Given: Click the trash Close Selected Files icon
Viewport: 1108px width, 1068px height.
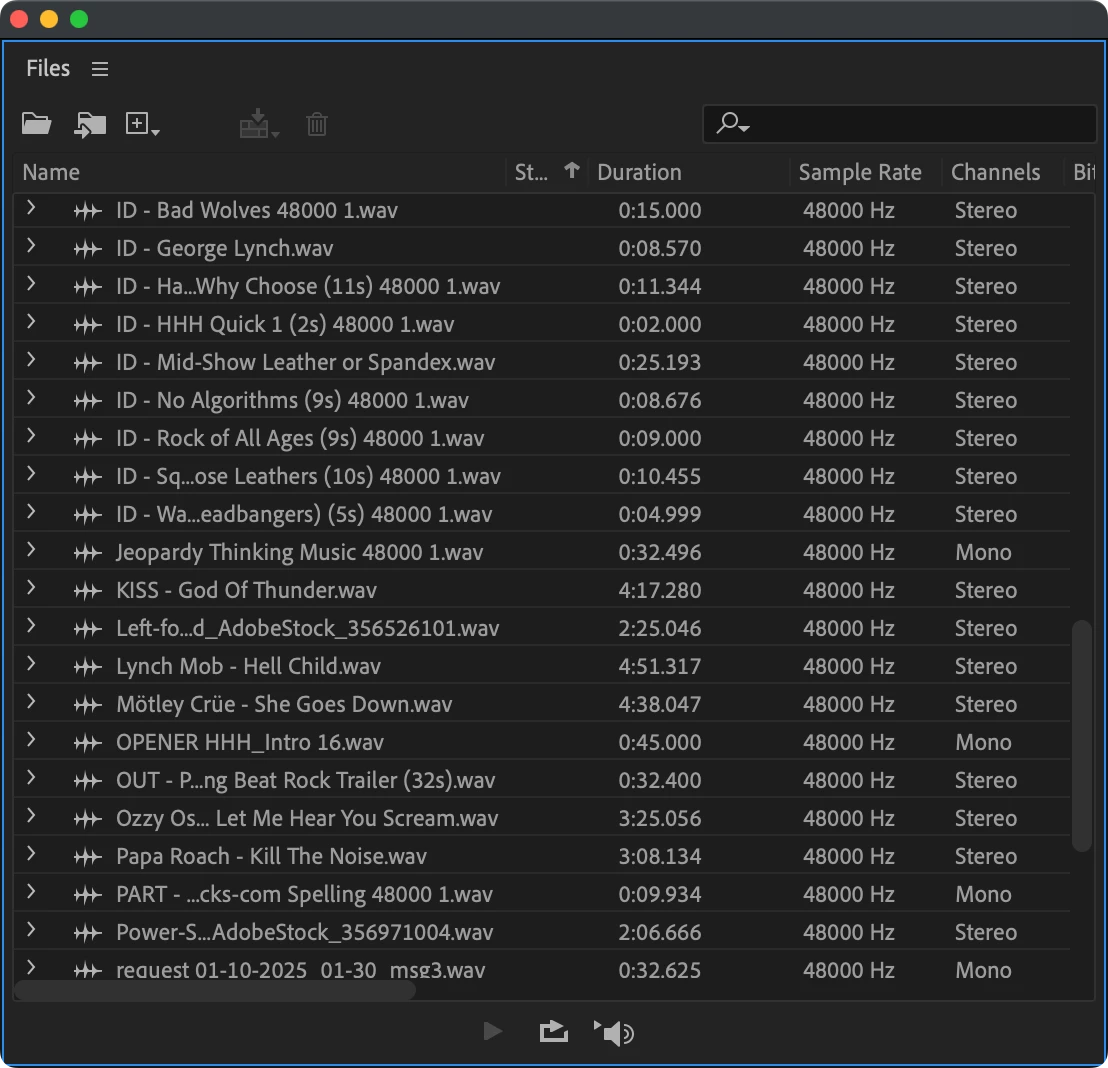Looking at the screenshot, I should [x=317, y=124].
